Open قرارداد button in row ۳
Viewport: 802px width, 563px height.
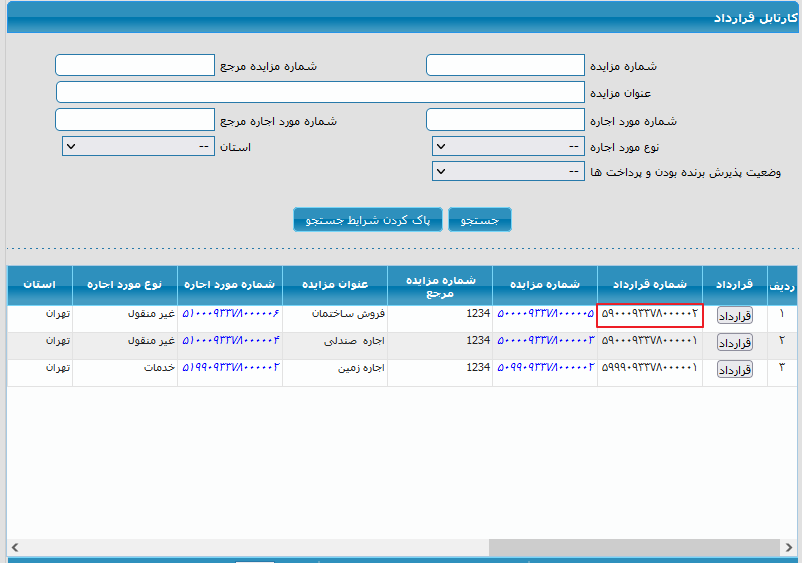[x=734, y=370]
